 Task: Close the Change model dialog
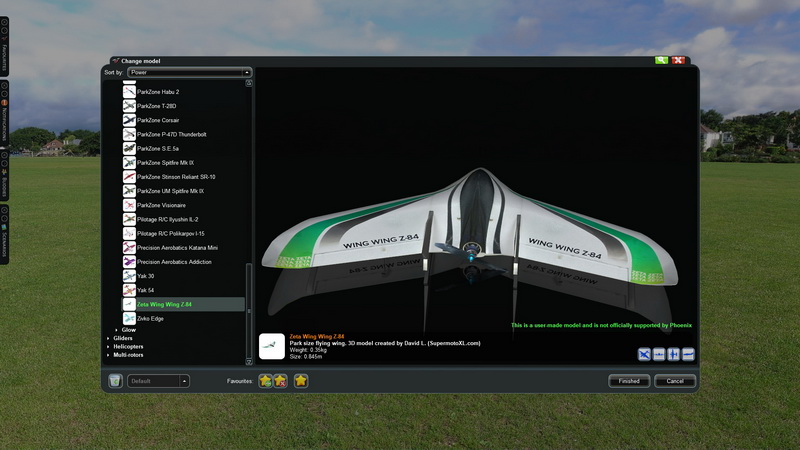(678, 60)
